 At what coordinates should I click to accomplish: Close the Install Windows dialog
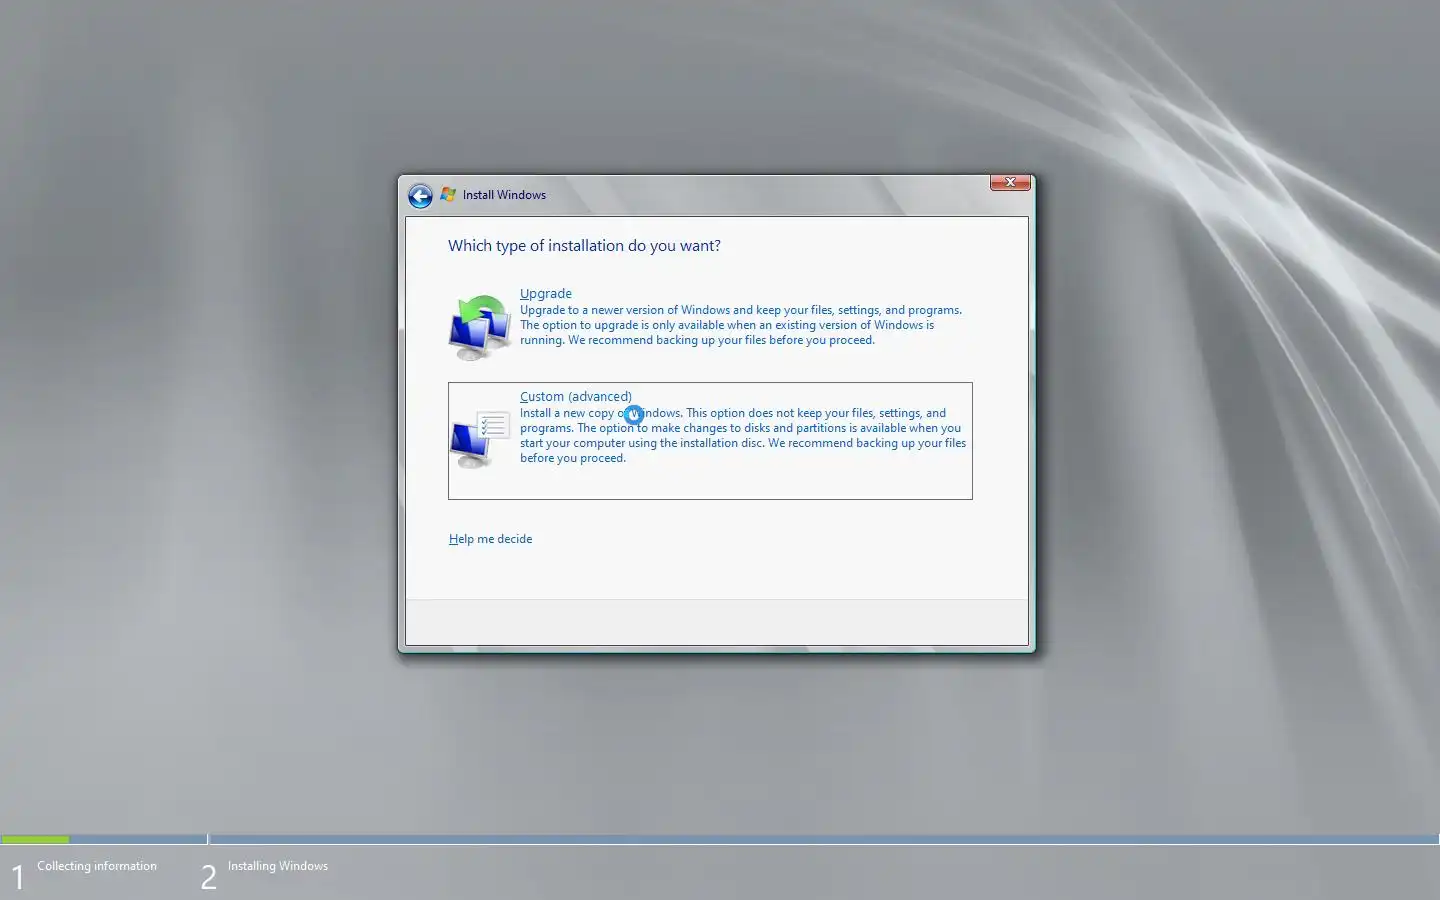pyautogui.click(x=1010, y=182)
